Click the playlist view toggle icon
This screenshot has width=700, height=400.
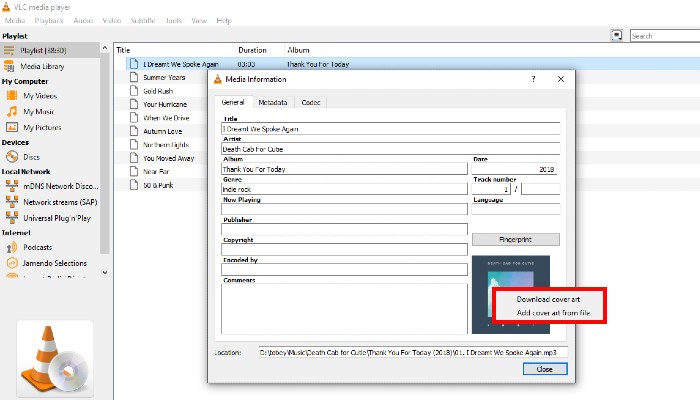point(617,35)
